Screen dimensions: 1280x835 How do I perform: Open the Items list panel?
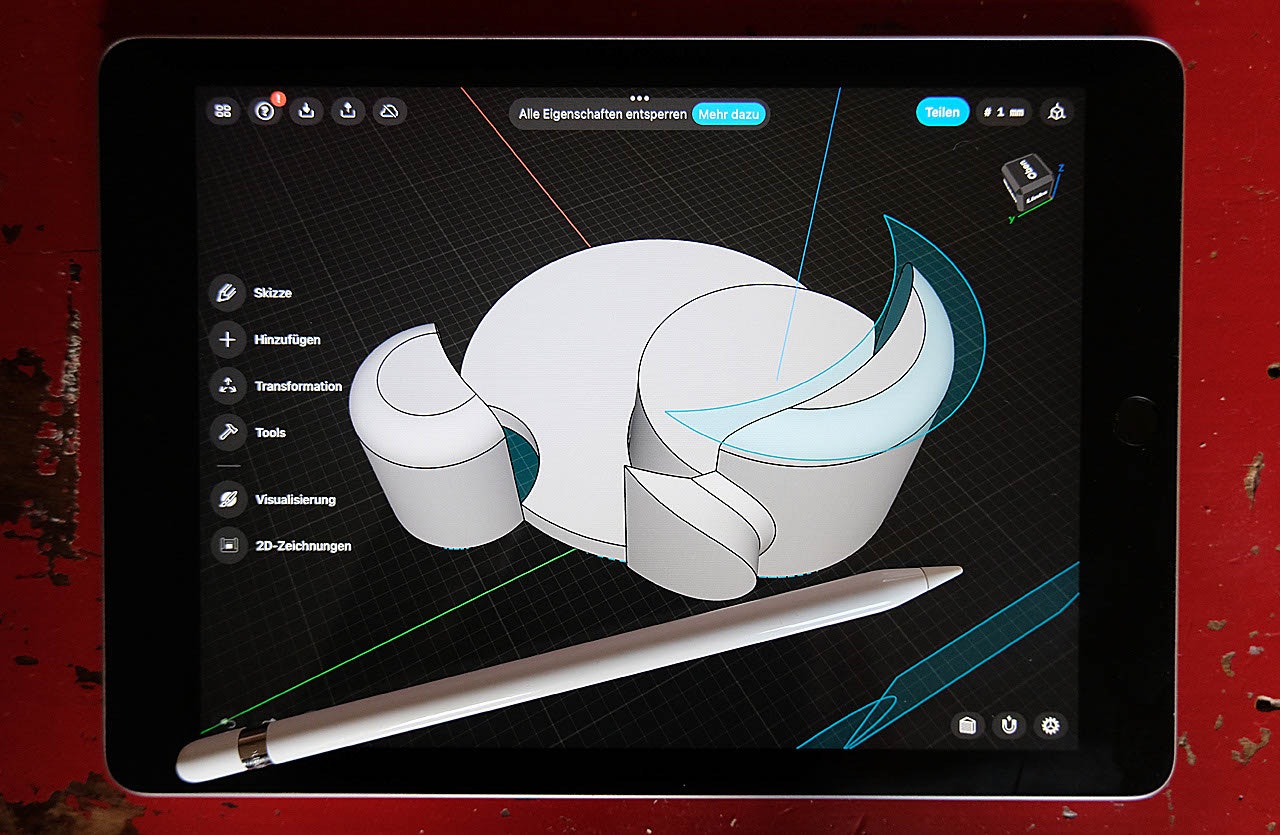click(965, 726)
